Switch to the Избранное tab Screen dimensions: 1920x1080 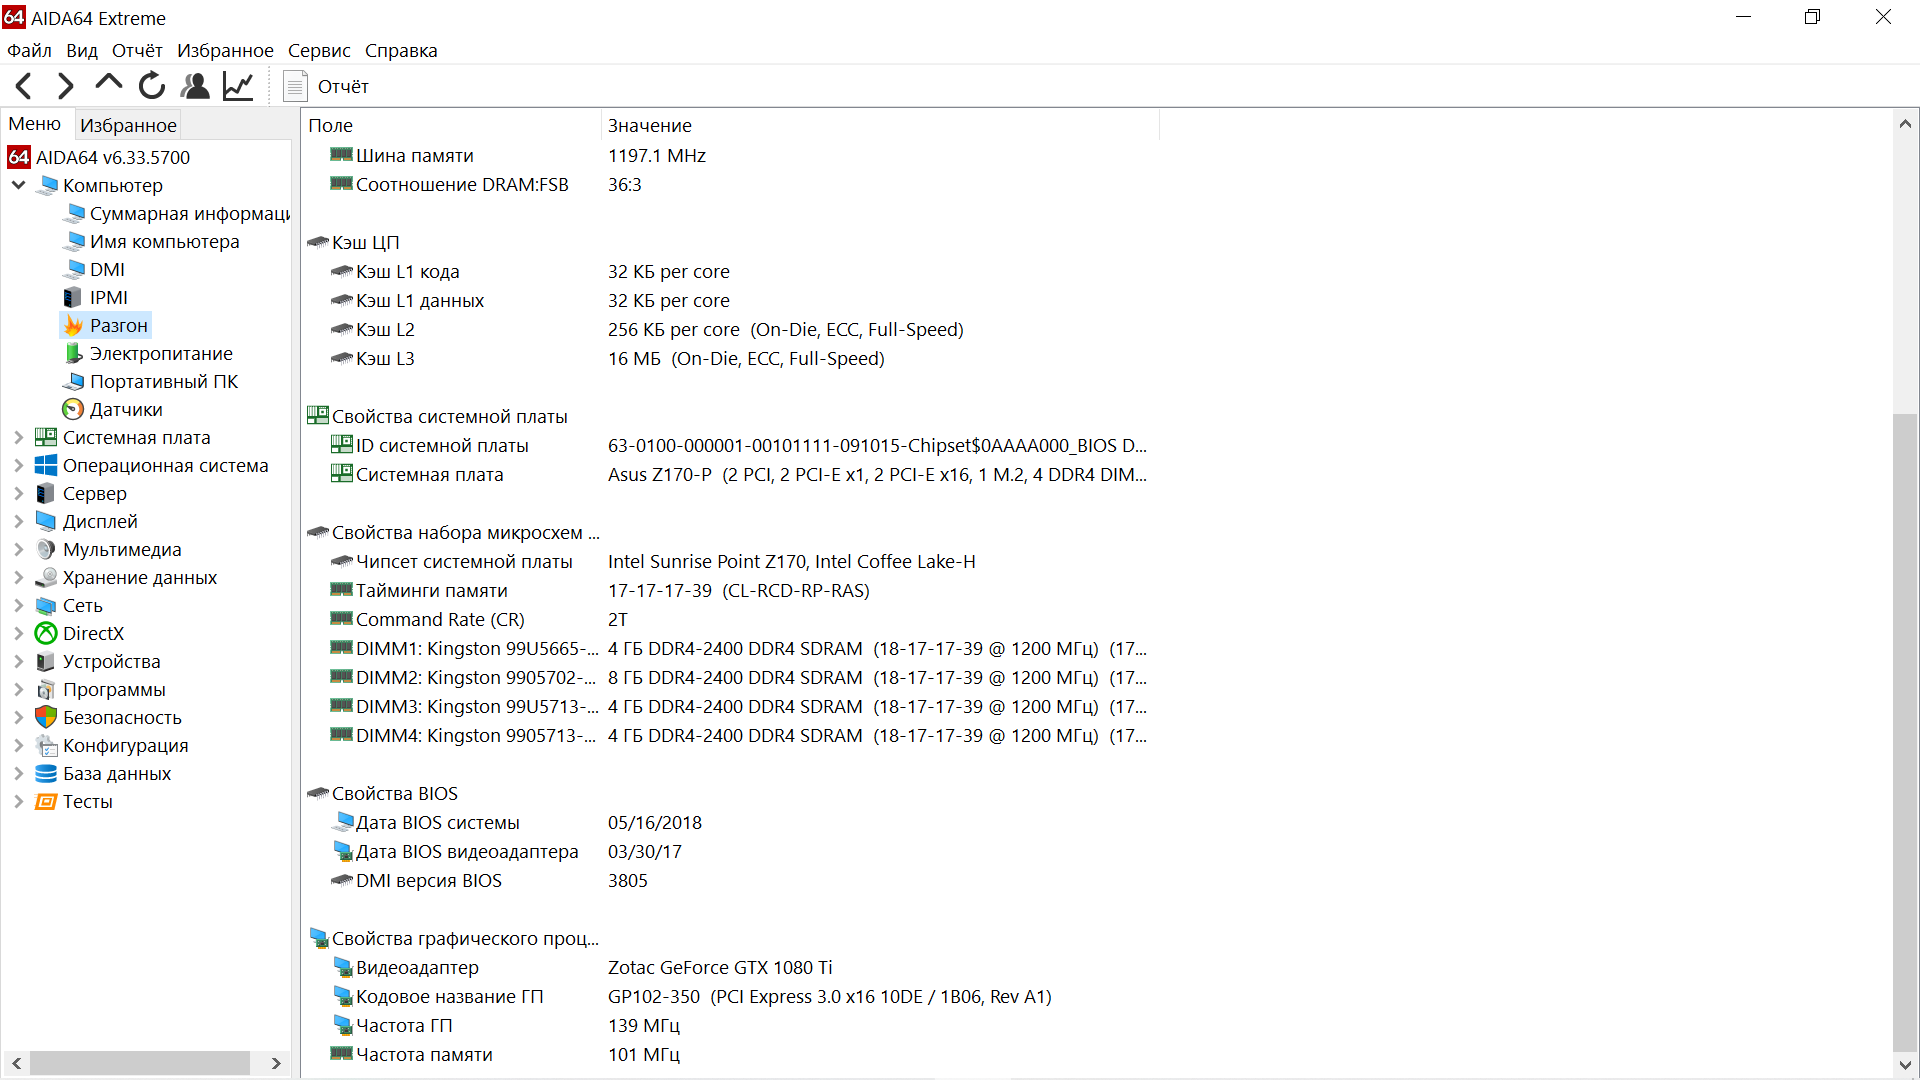click(x=128, y=125)
